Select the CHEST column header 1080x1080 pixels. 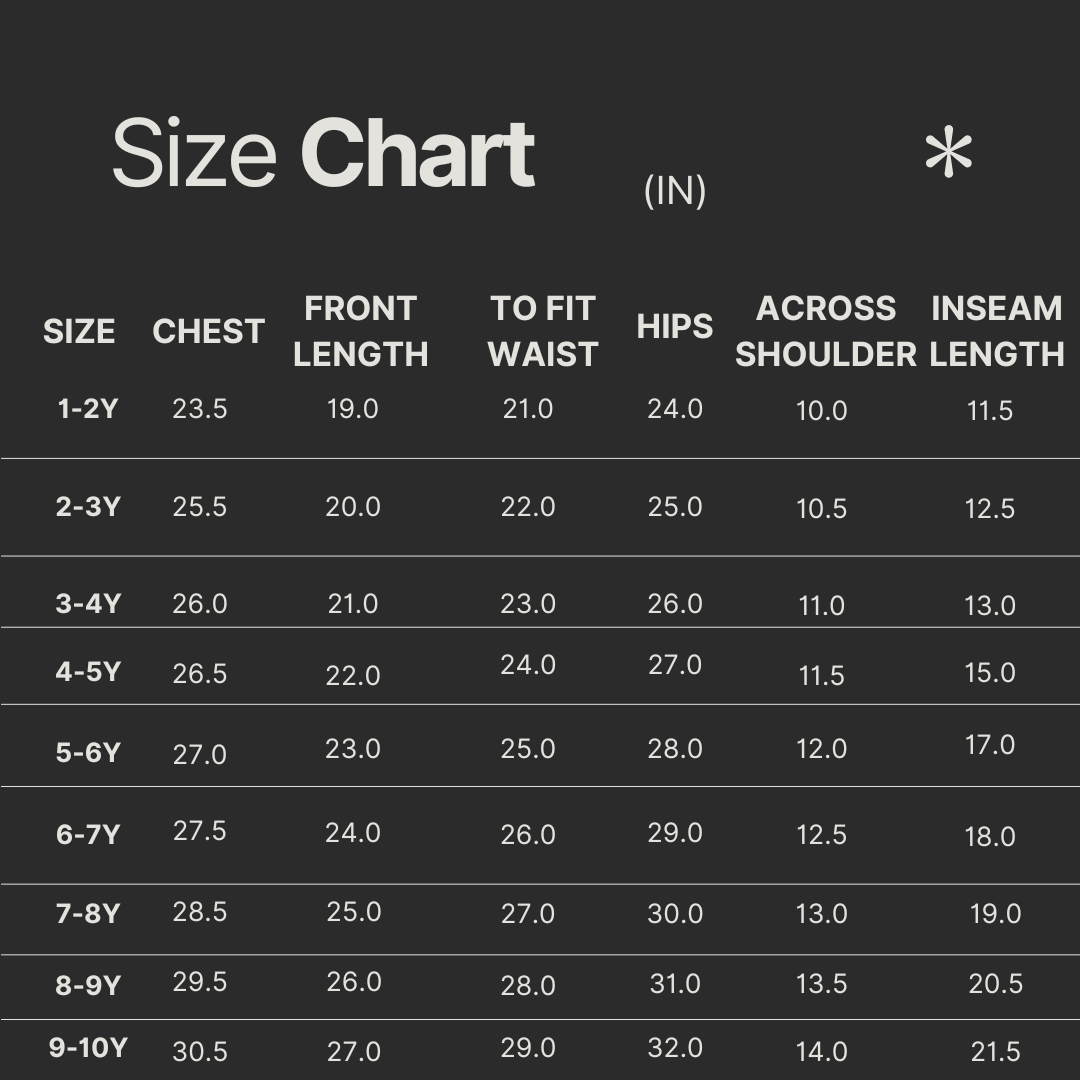click(x=208, y=332)
